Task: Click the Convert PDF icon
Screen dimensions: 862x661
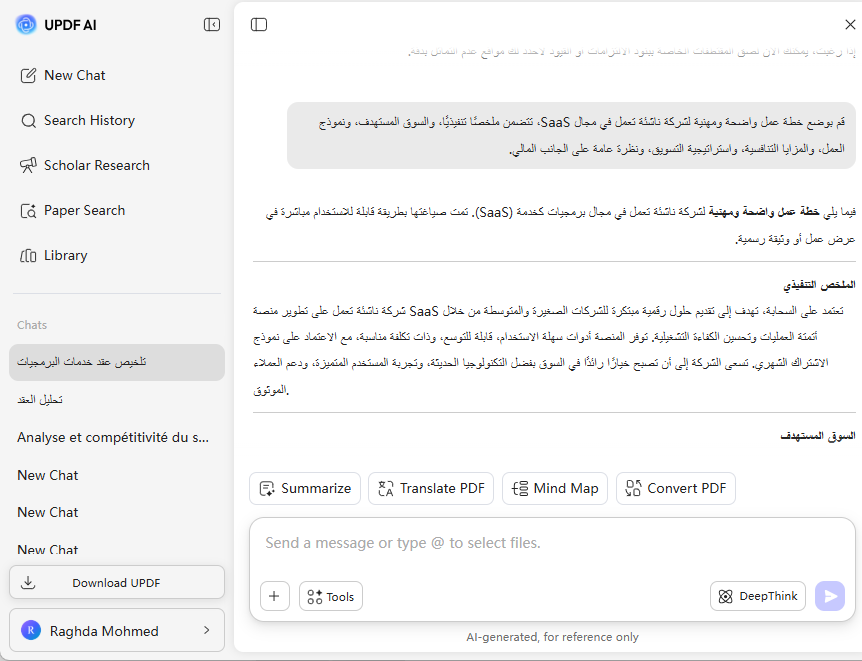Action: click(x=633, y=488)
